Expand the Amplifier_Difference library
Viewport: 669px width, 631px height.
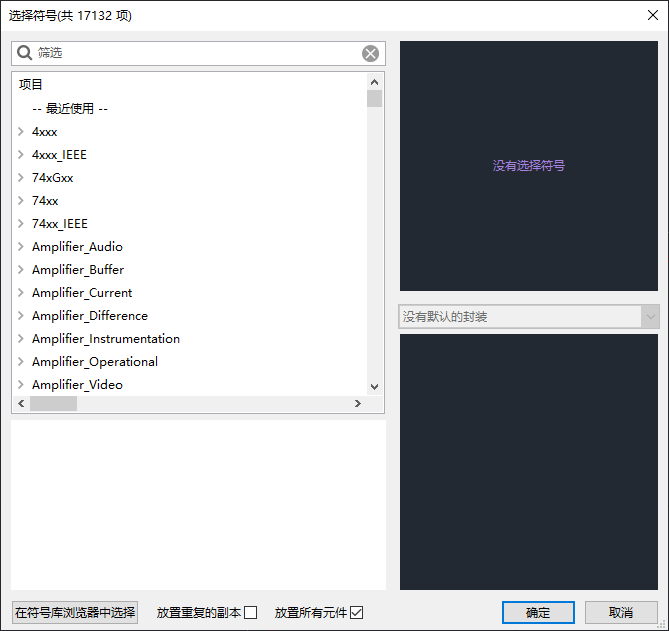[20, 316]
